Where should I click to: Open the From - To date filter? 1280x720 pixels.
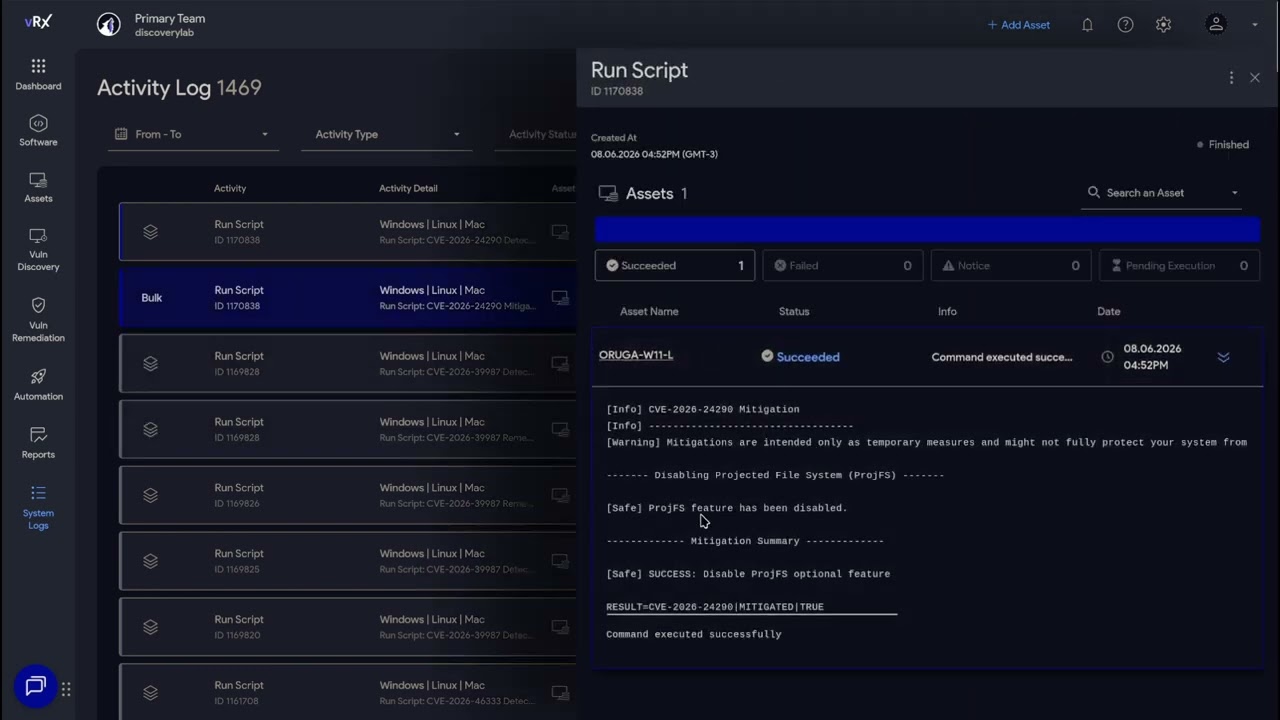click(192, 134)
